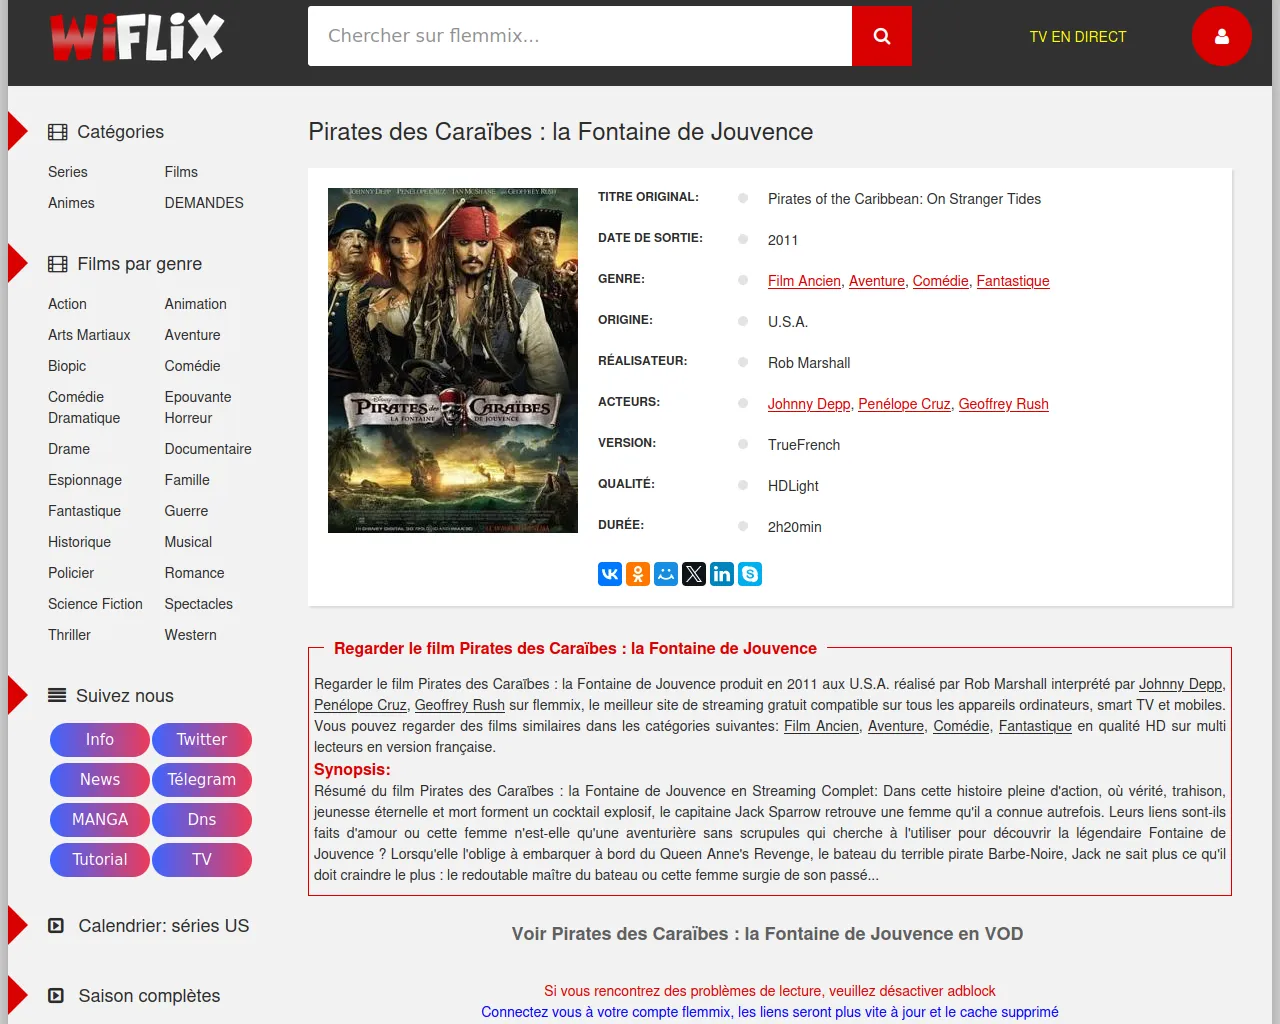Viewport: 1280px width, 1024px height.
Task: Open the Animes category
Action: pyautogui.click(x=71, y=203)
